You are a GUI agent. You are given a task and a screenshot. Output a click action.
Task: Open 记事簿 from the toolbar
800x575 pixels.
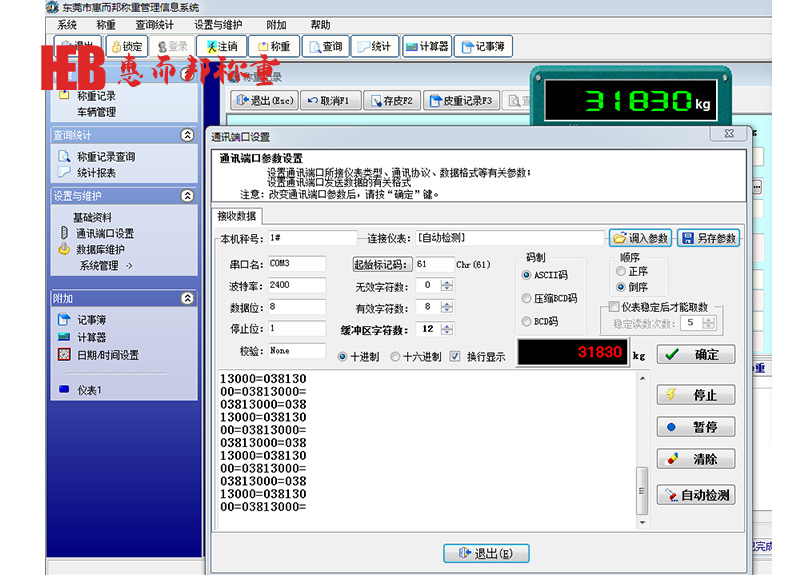[480, 46]
